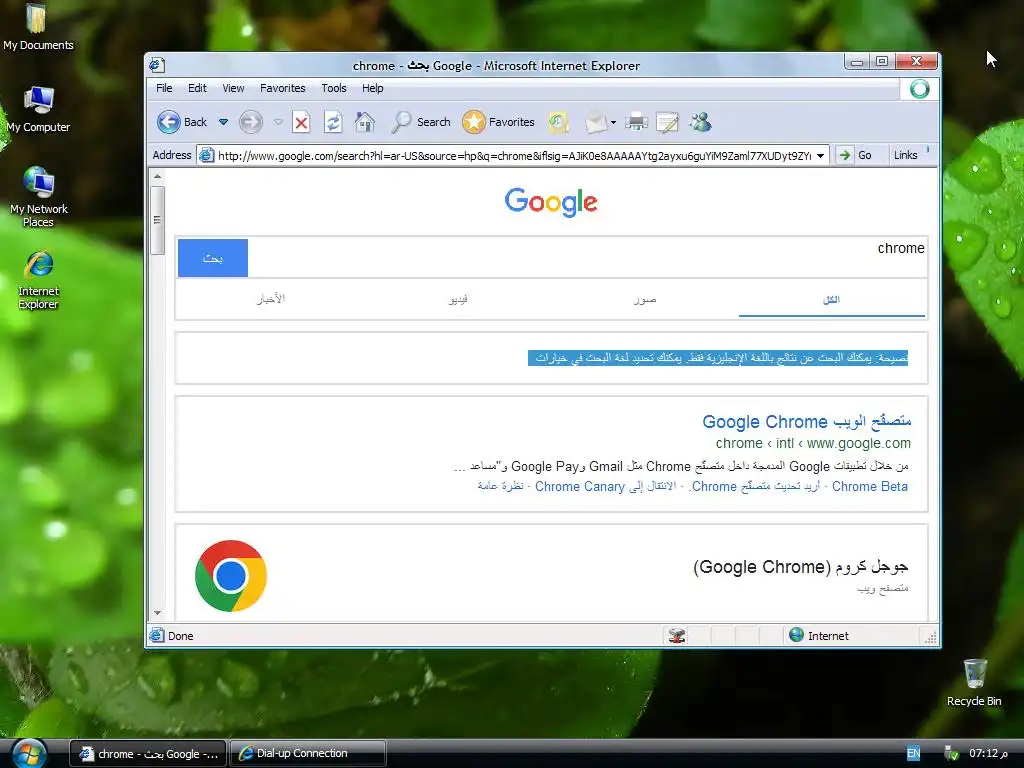This screenshot has height=768, width=1024.
Task: Open the Links toolbar label
Action: tap(906, 155)
